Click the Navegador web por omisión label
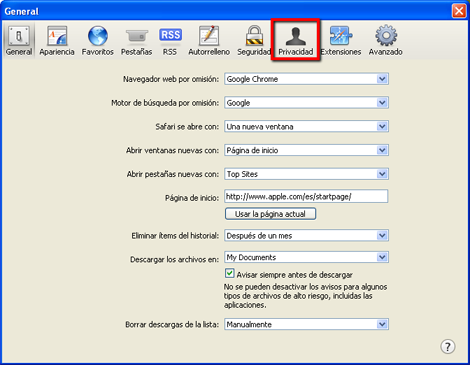Viewport: 470px width, 365px height. tap(171, 79)
